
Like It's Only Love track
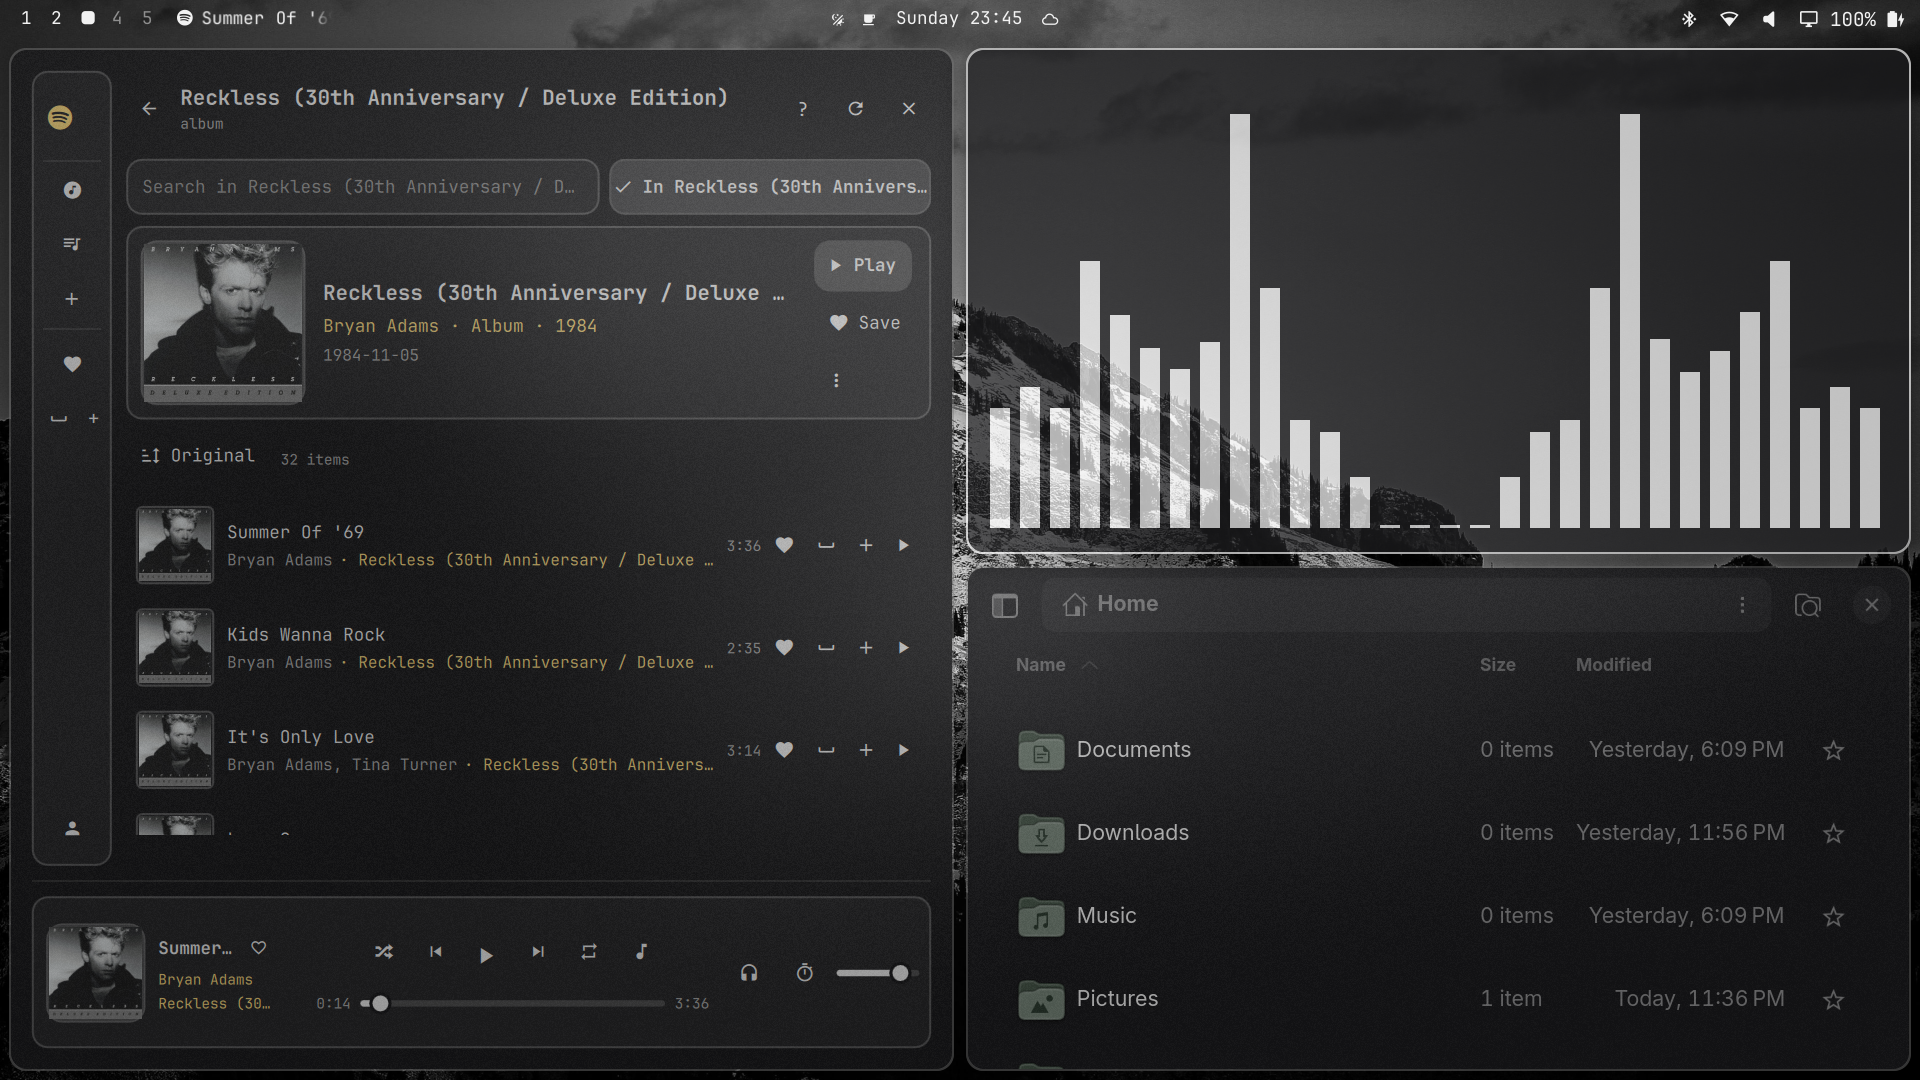pyautogui.click(x=785, y=750)
